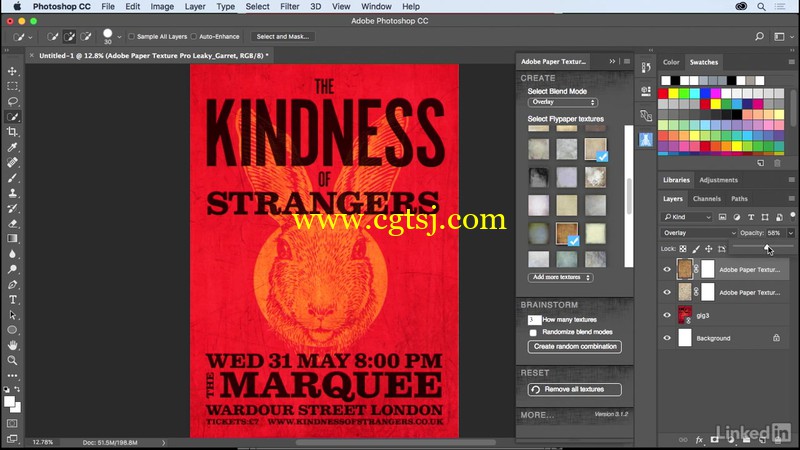Toggle lock transparent pixels
800x450 pixels.
click(683, 249)
